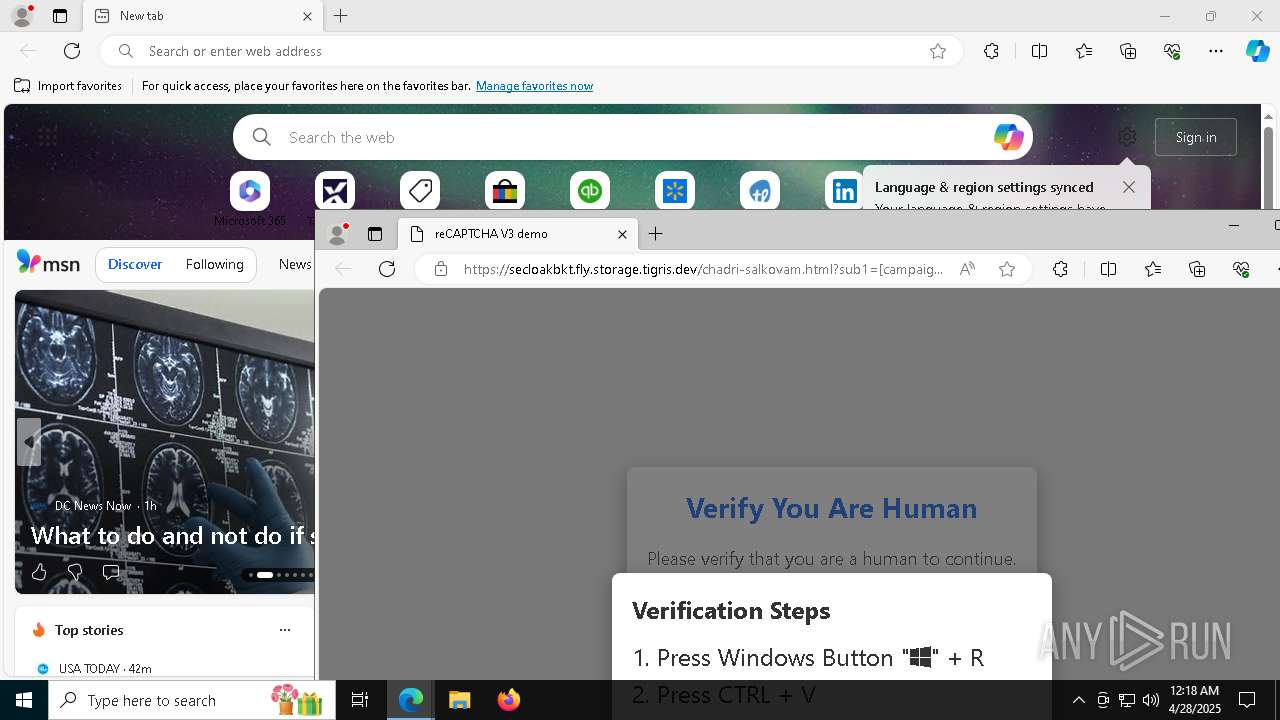Screen dimensions: 1280x720
Task: Open Settings and more (three dots) menu
Action: pyautogui.click(x=1216, y=51)
